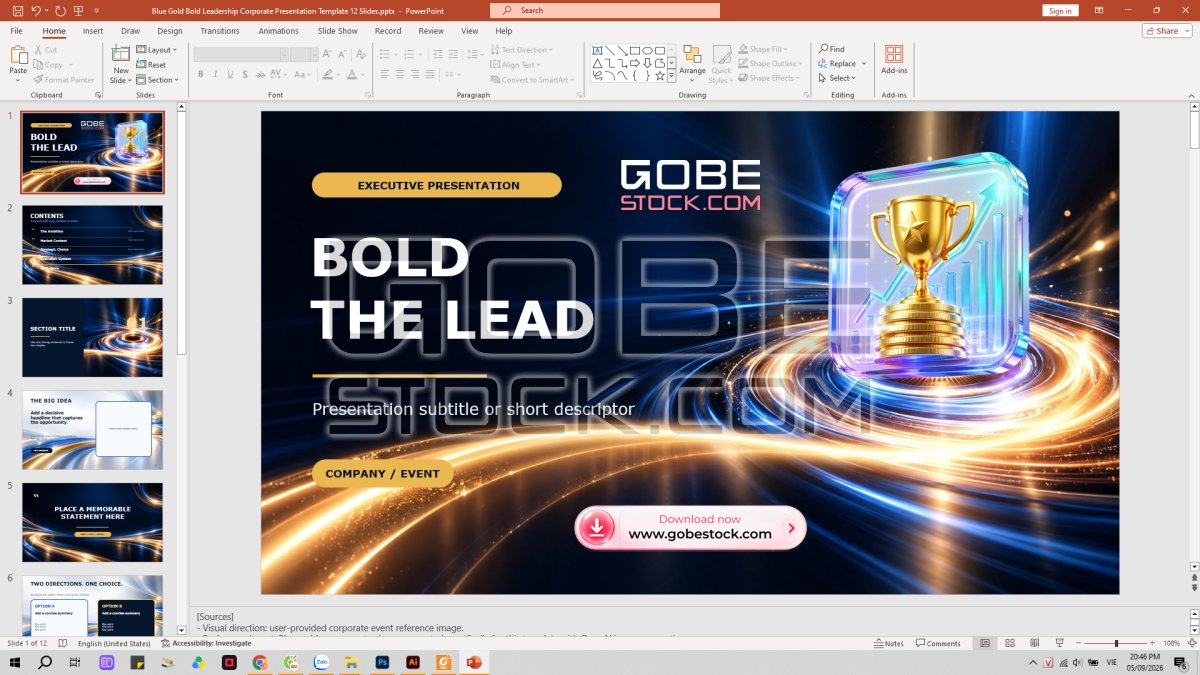Select slide 4 The Big Idea thumbnail
The image size is (1200, 675).
92,430
